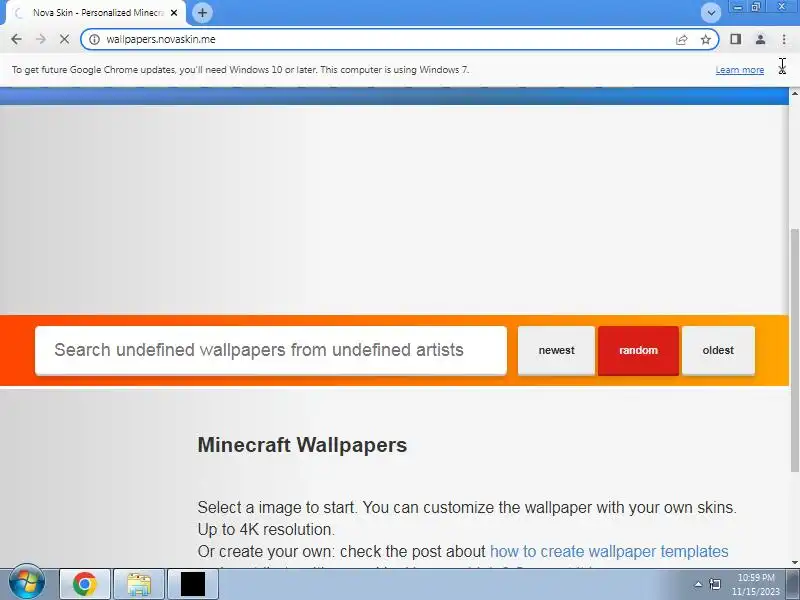Click the Chrome taskbar icon
This screenshot has width=800, height=600.
click(x=85, y=584)
